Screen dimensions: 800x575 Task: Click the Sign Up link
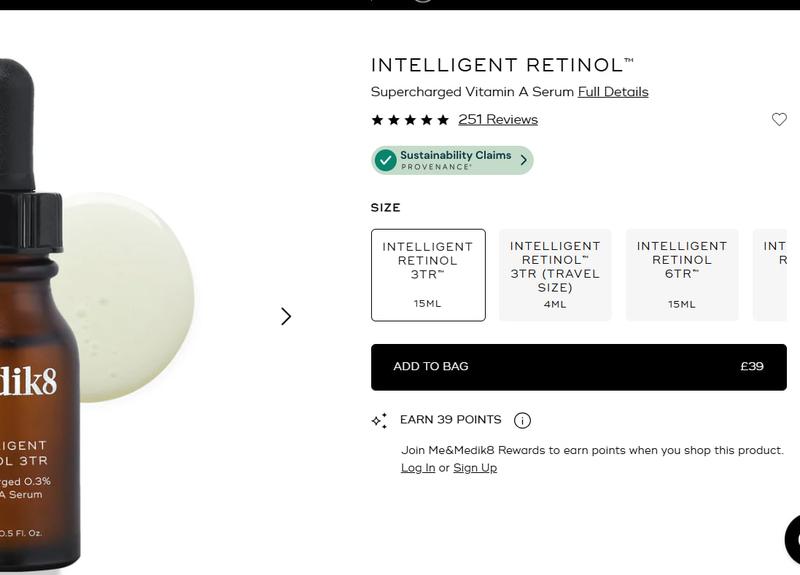[474, 468]
